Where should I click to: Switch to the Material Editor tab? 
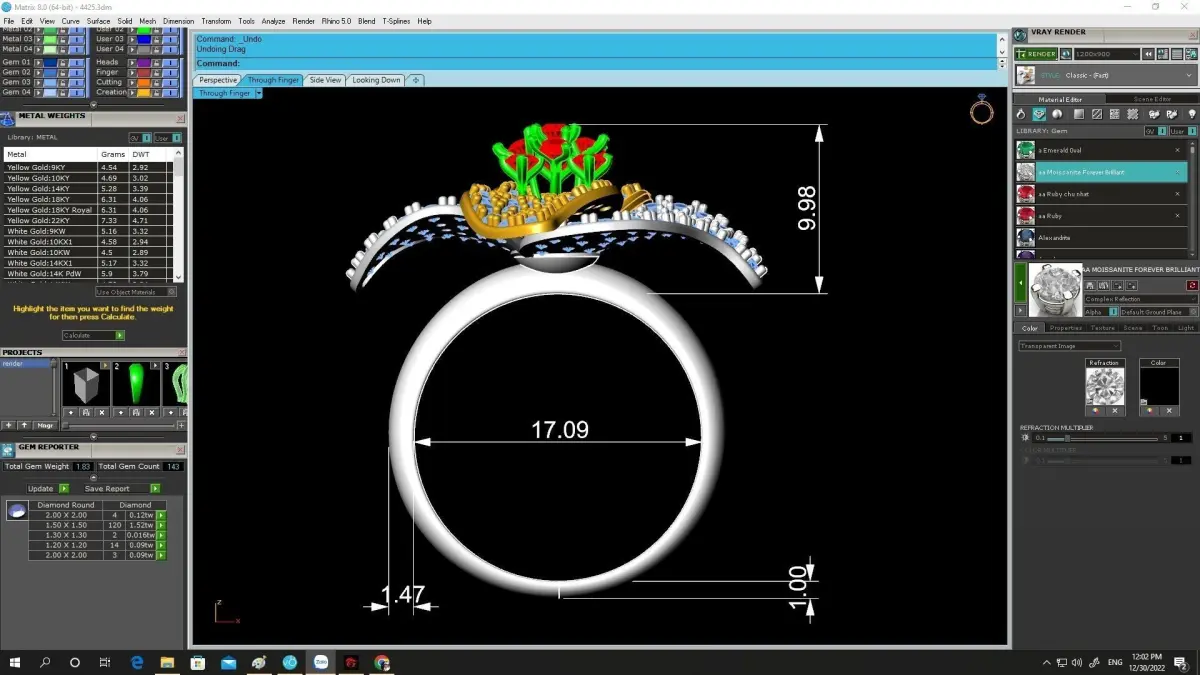(x=1060, y=99)
